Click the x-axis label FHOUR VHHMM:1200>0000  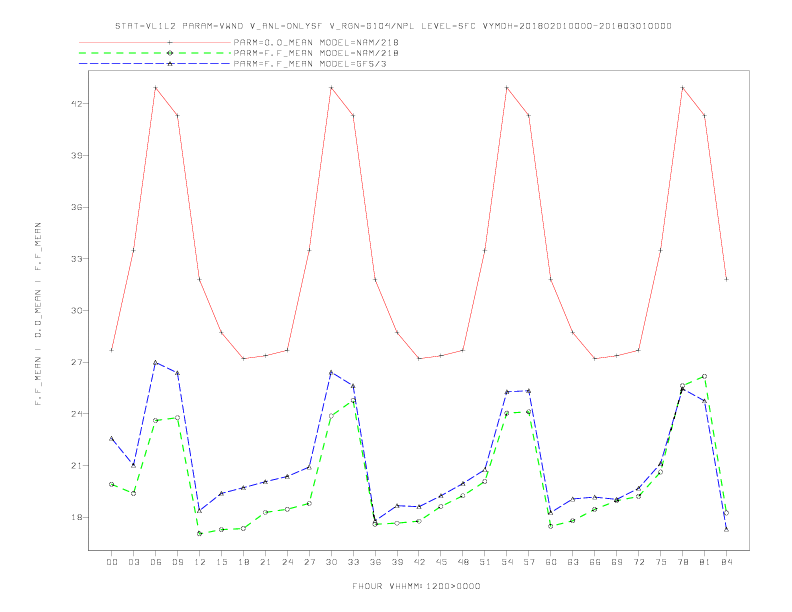pos(416,586)
